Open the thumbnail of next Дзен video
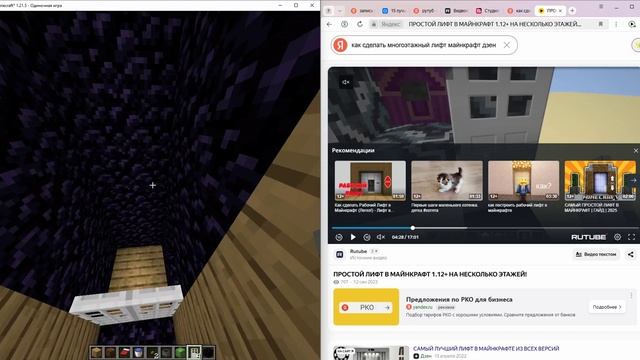This screenshot has height=360, width=640. pos(371,353)
